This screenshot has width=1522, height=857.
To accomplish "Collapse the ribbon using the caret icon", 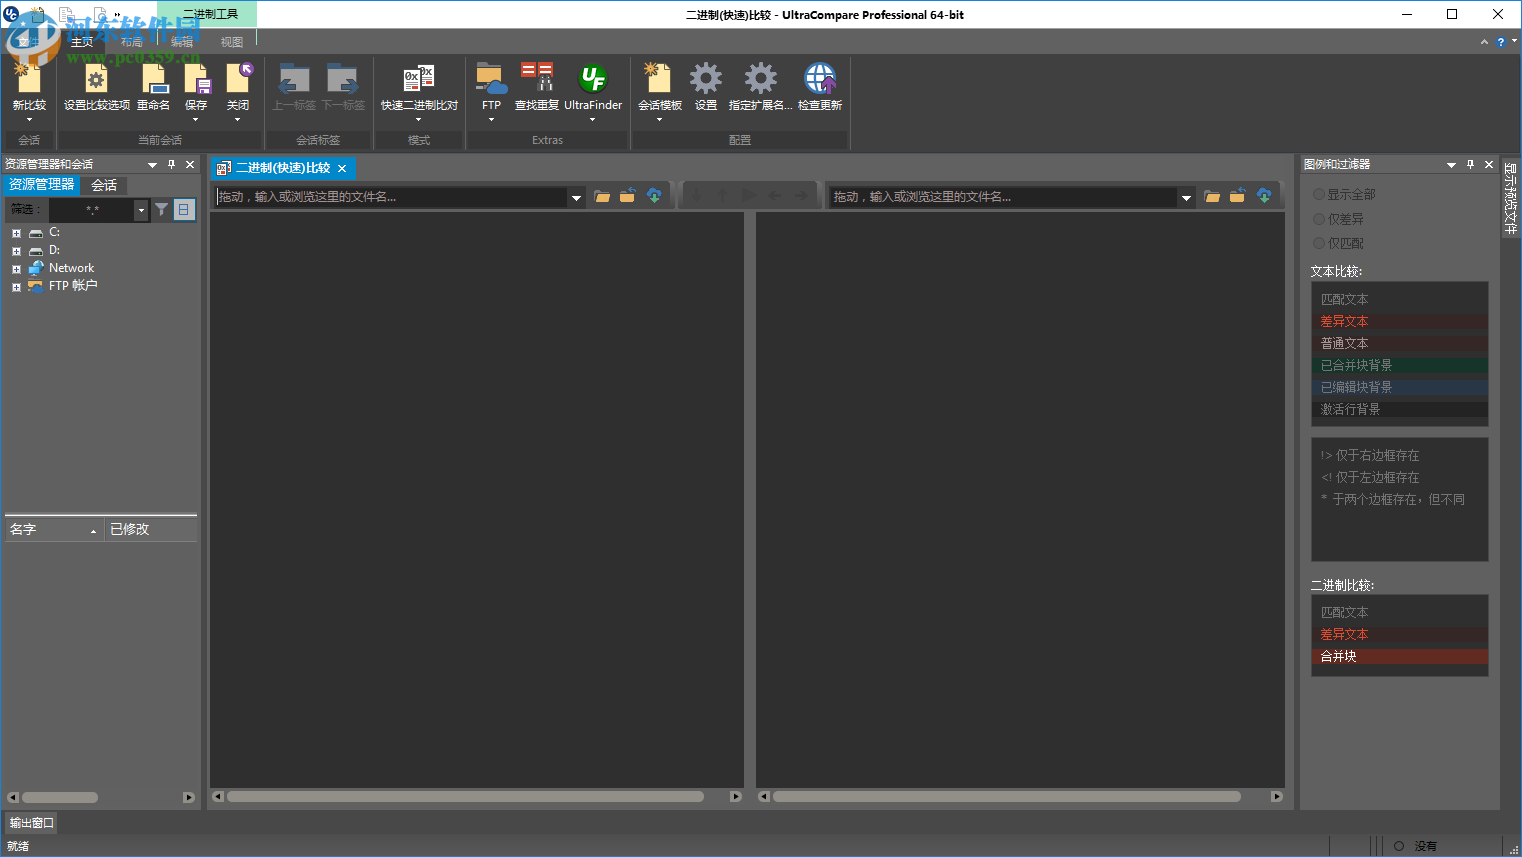I will coord(1484,42).
